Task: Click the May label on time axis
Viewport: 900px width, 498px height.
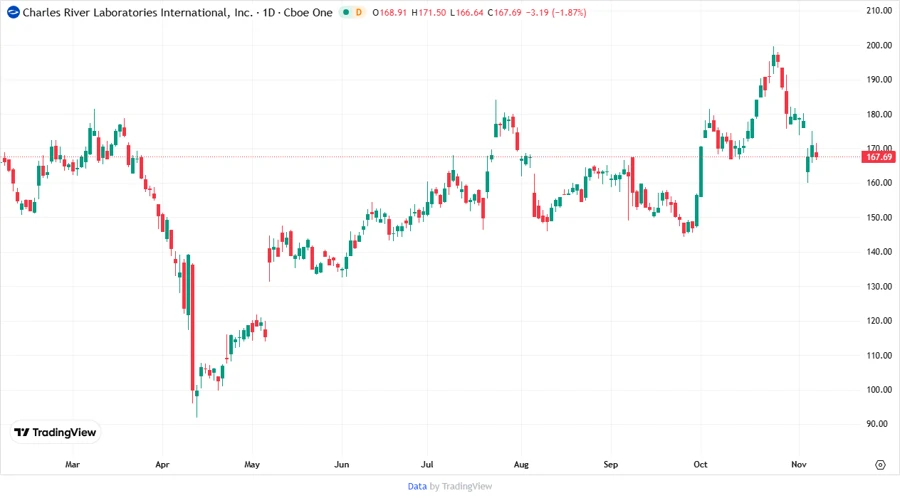Action: 252,464
